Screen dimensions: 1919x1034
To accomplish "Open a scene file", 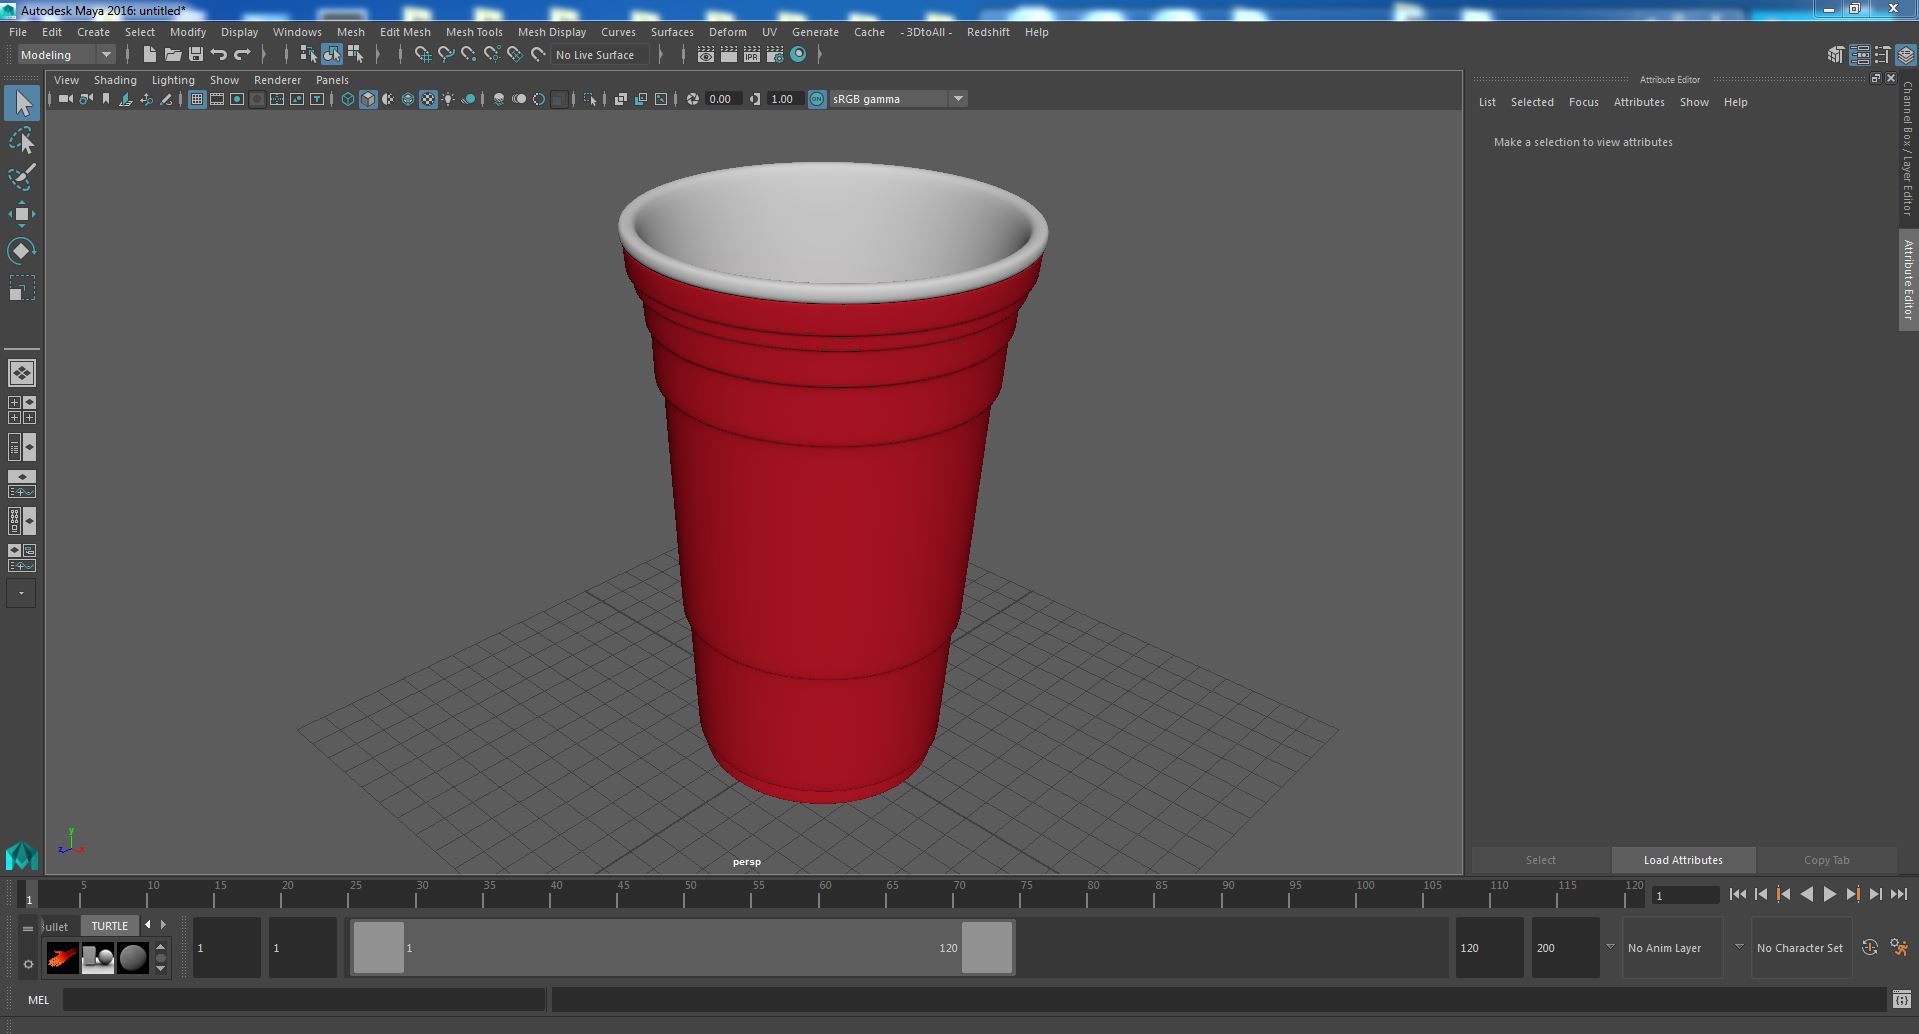I will [173, 55].
